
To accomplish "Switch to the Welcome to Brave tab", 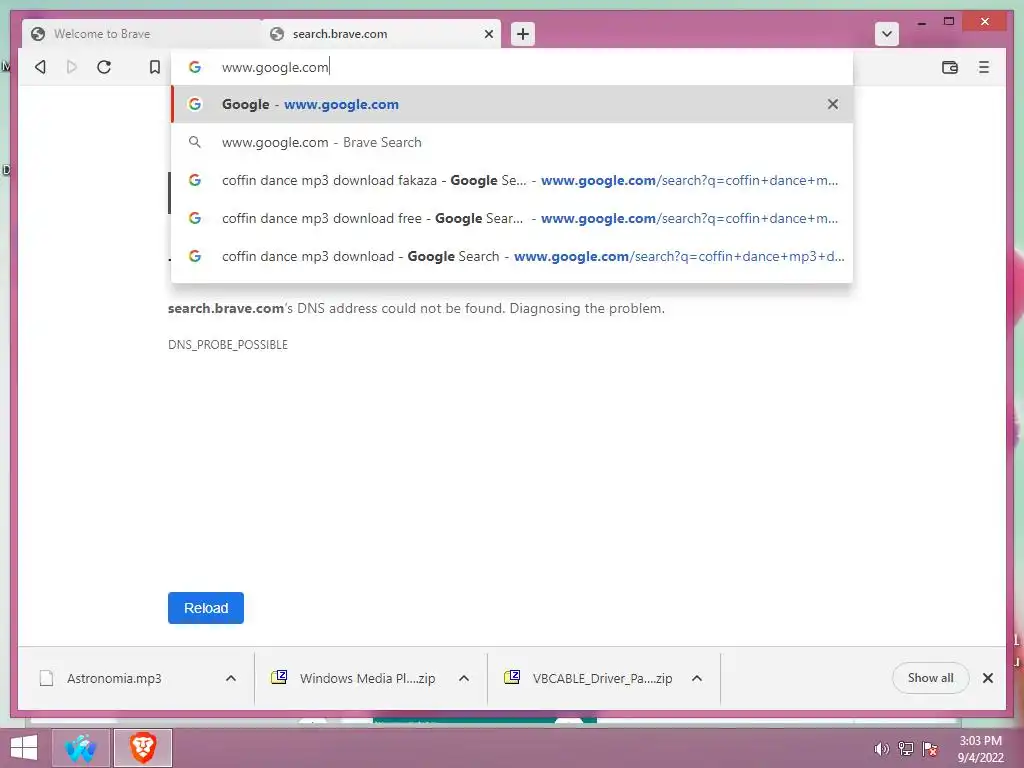I will click(x=140, y=34).
